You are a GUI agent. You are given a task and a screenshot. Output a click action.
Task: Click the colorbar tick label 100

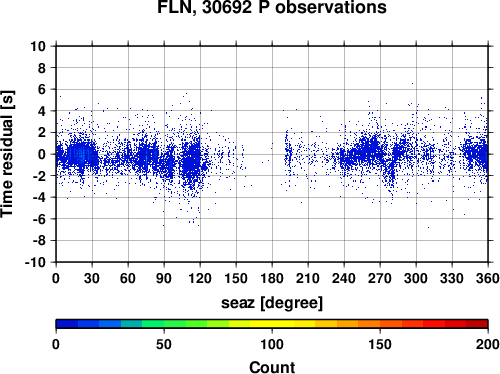(272, 344)
